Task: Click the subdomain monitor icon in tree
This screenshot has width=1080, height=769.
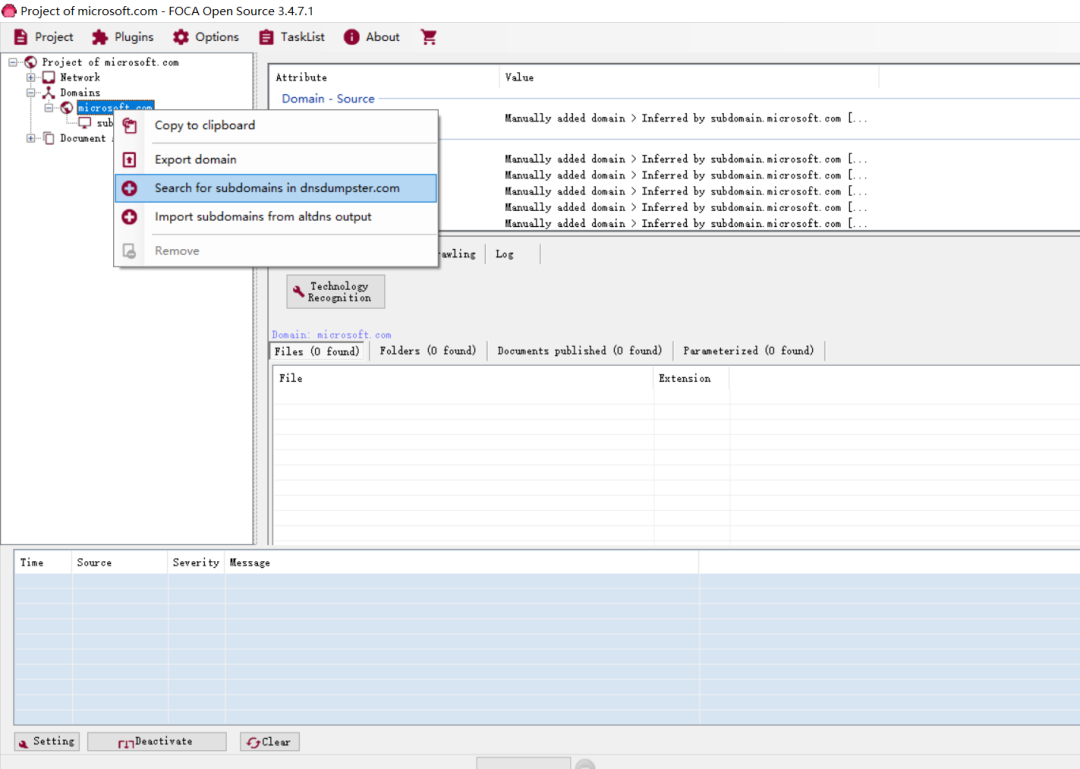Action: (x=85, y=123)
